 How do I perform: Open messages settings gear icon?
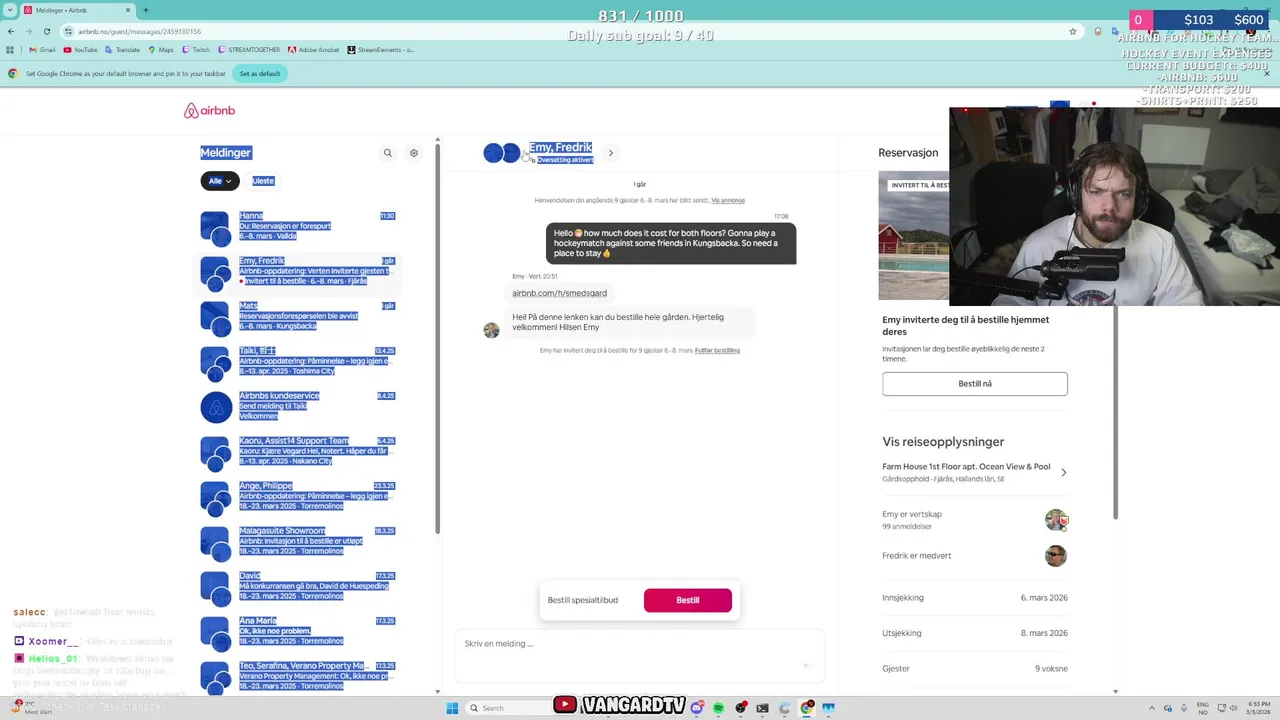click(x=414, y=153)
